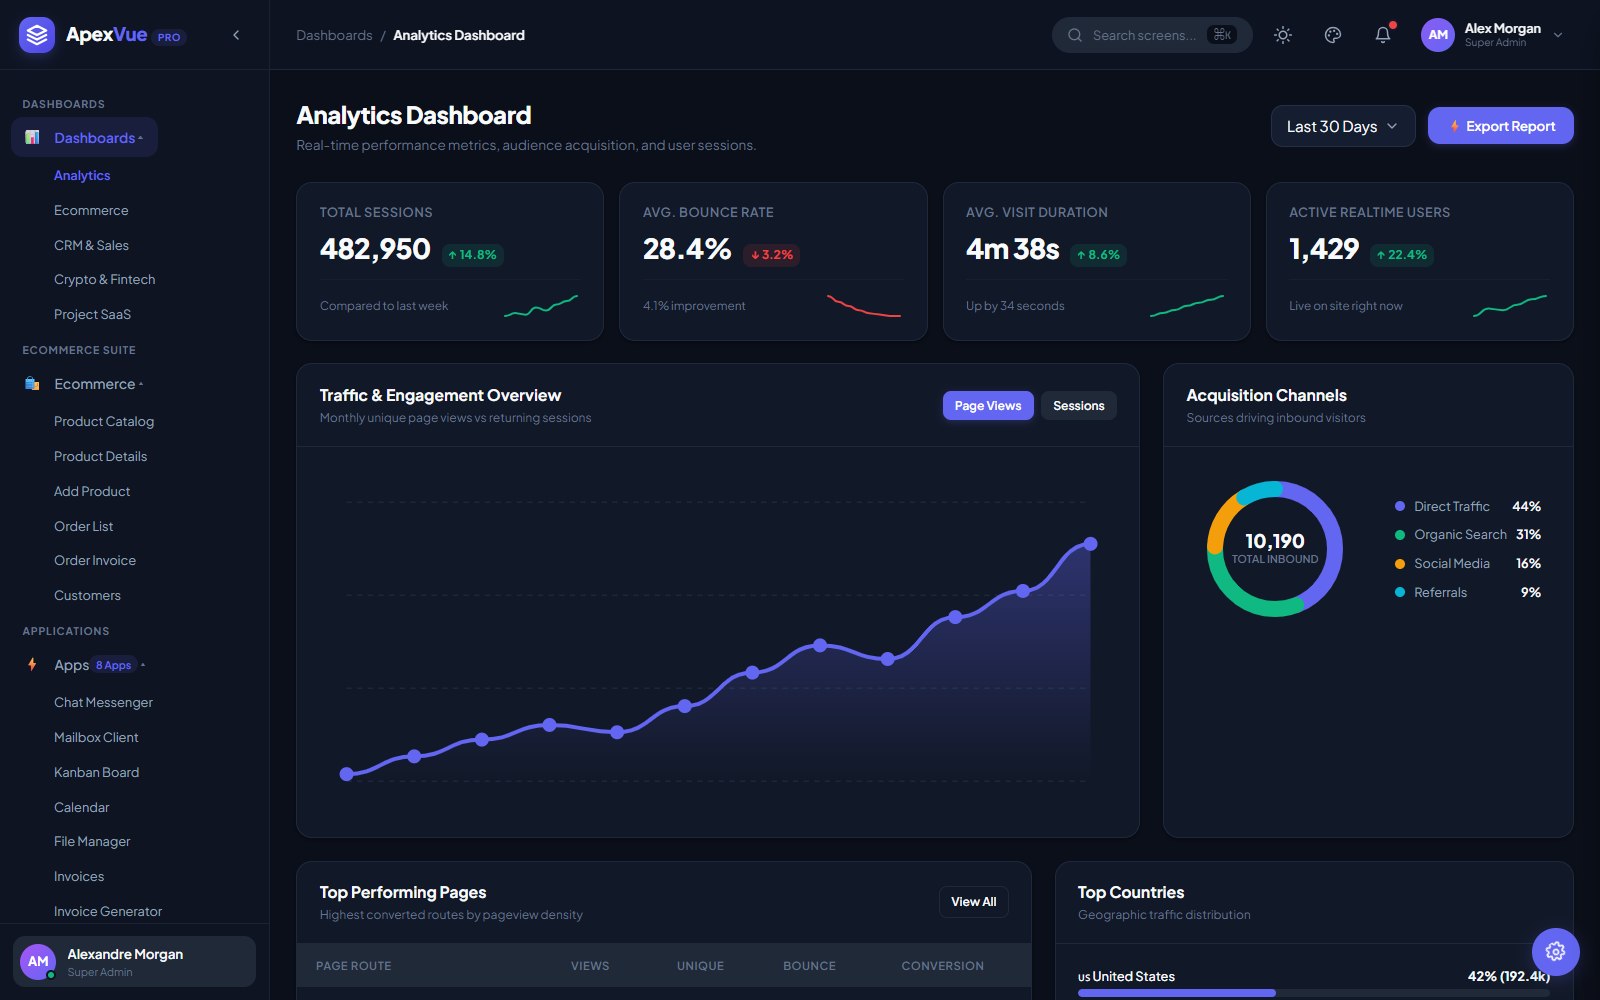Open Crypto & Fintech in sidebar

(x=105, y=279)
